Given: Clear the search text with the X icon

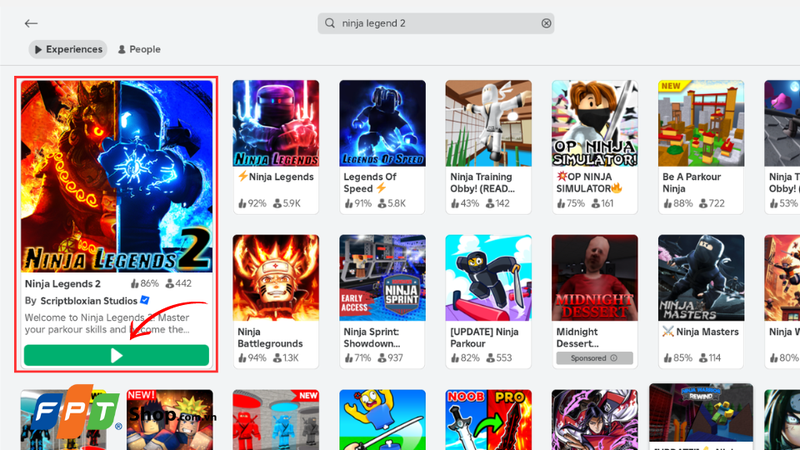Looking at the screenshot, I should (x=546, y=23).
